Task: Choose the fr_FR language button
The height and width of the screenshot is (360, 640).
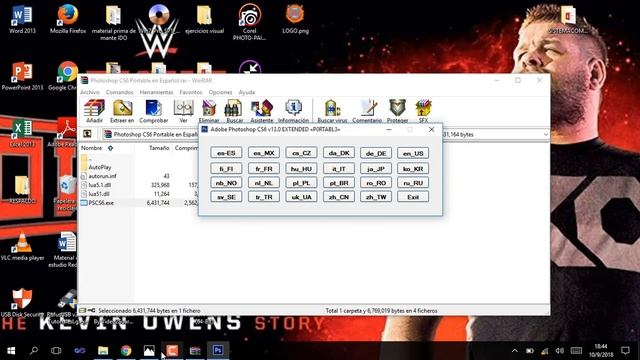Action: (264, 169)
